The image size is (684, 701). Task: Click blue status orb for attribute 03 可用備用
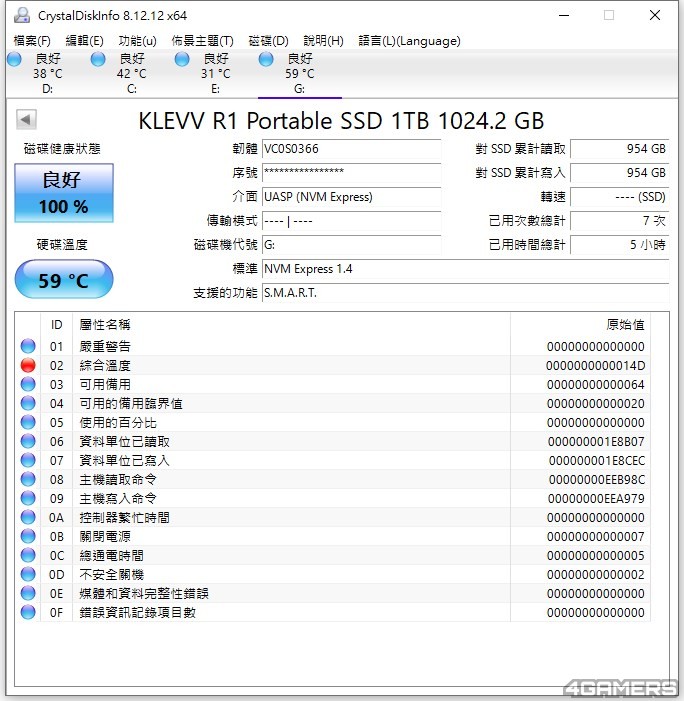coord(28,384)
